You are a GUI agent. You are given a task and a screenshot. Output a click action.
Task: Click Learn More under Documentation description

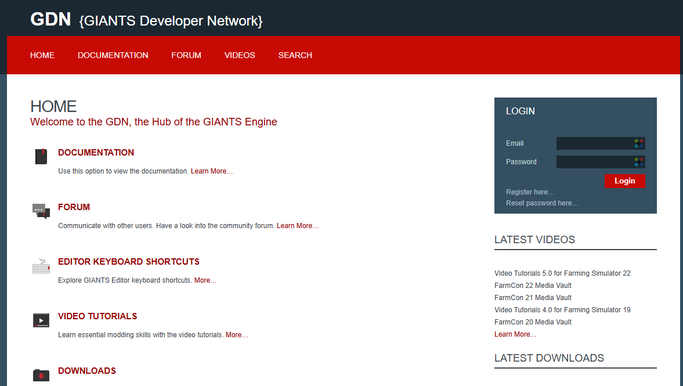point(212,171)
